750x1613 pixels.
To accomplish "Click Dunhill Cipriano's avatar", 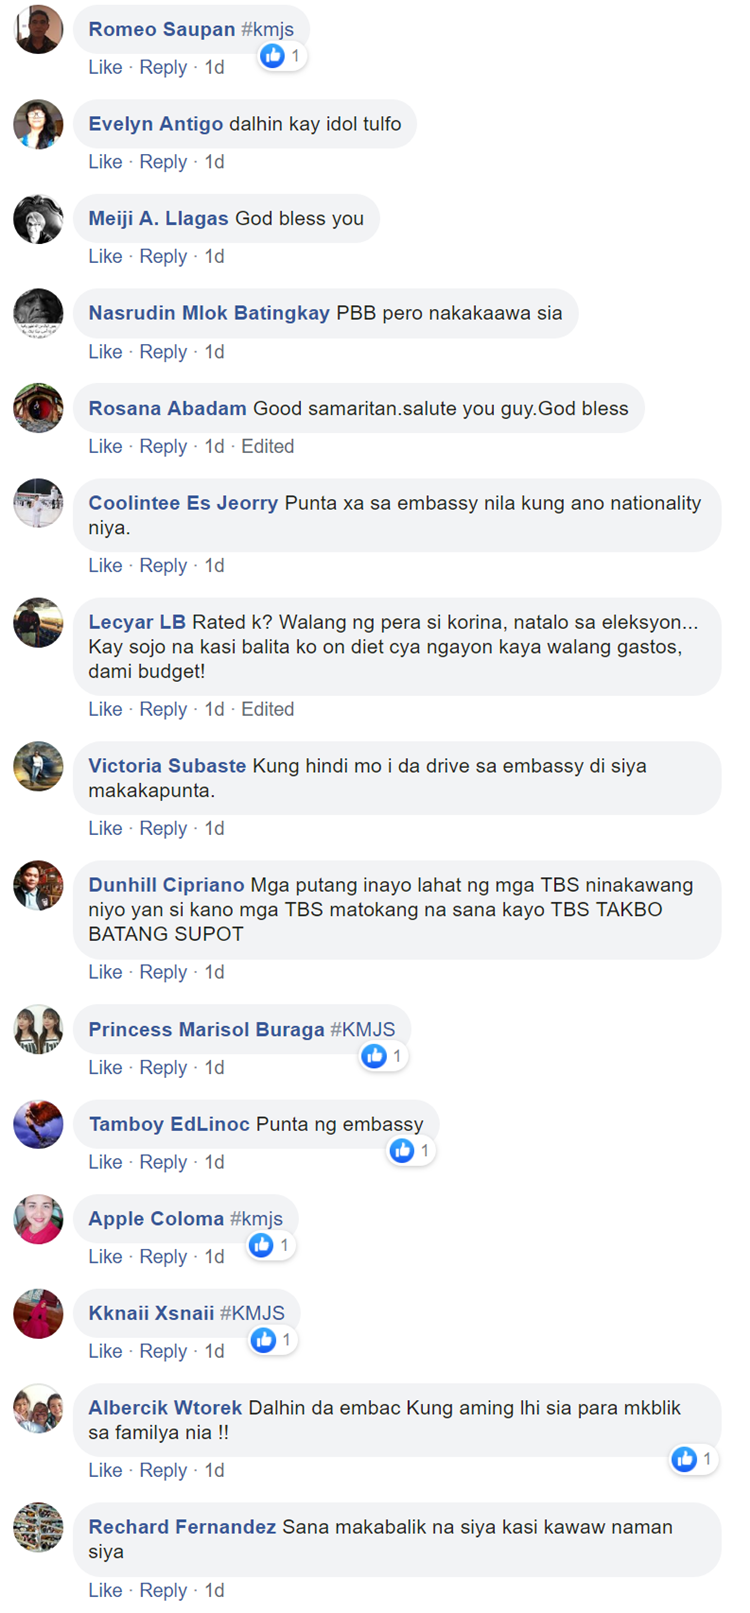I will [x=38, y=885].
